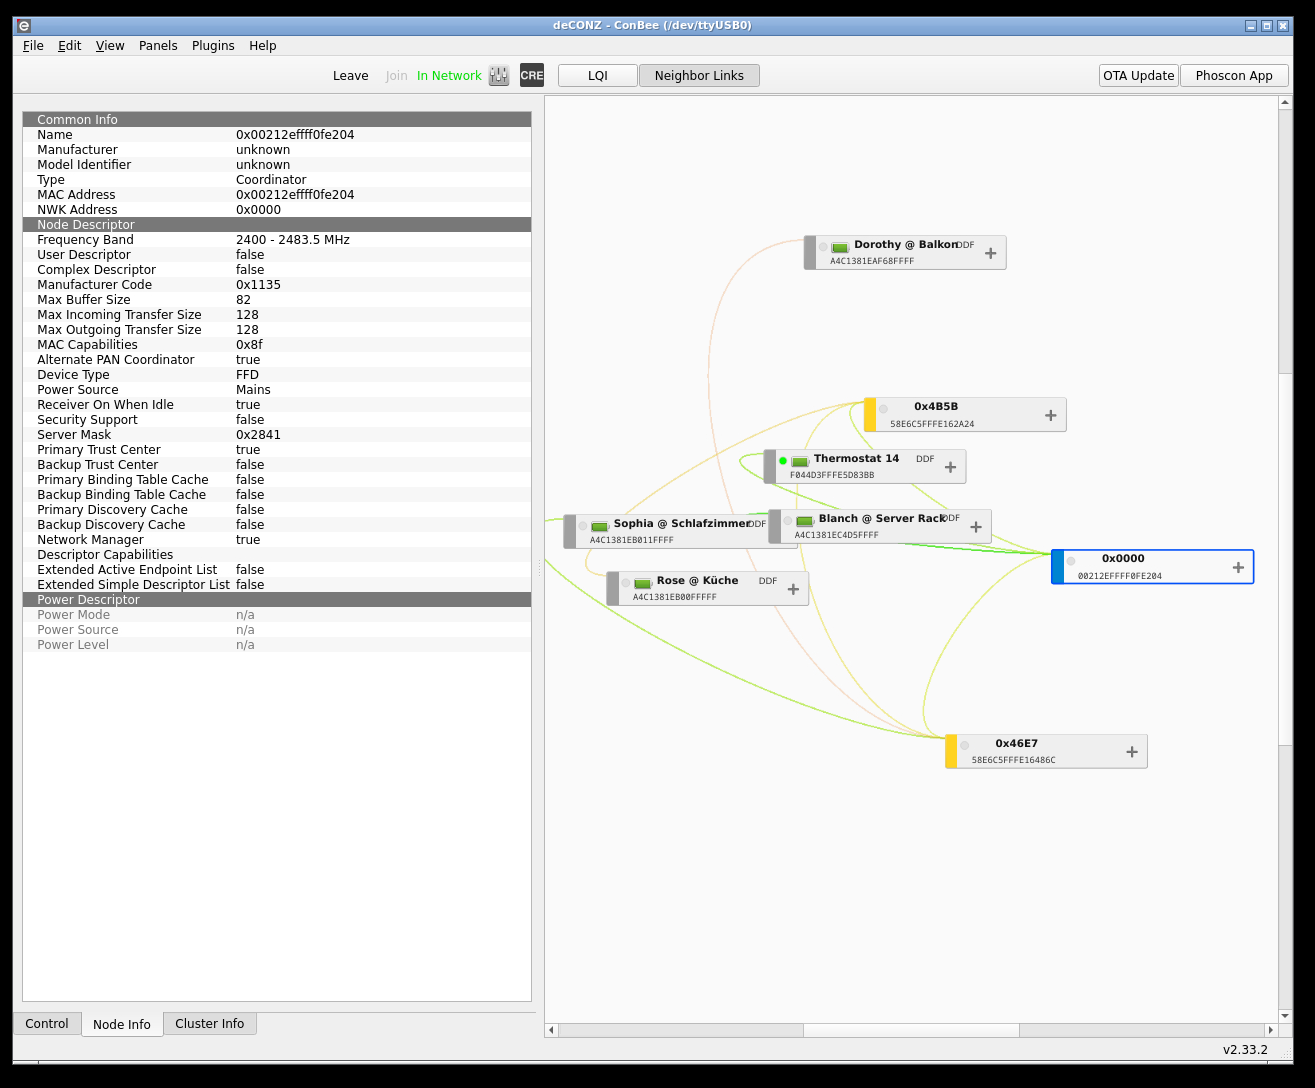The width and height of the screenshot is (1315, 1088).
Task: Click status dot on node 0x46E7
Action: [965, 746]
